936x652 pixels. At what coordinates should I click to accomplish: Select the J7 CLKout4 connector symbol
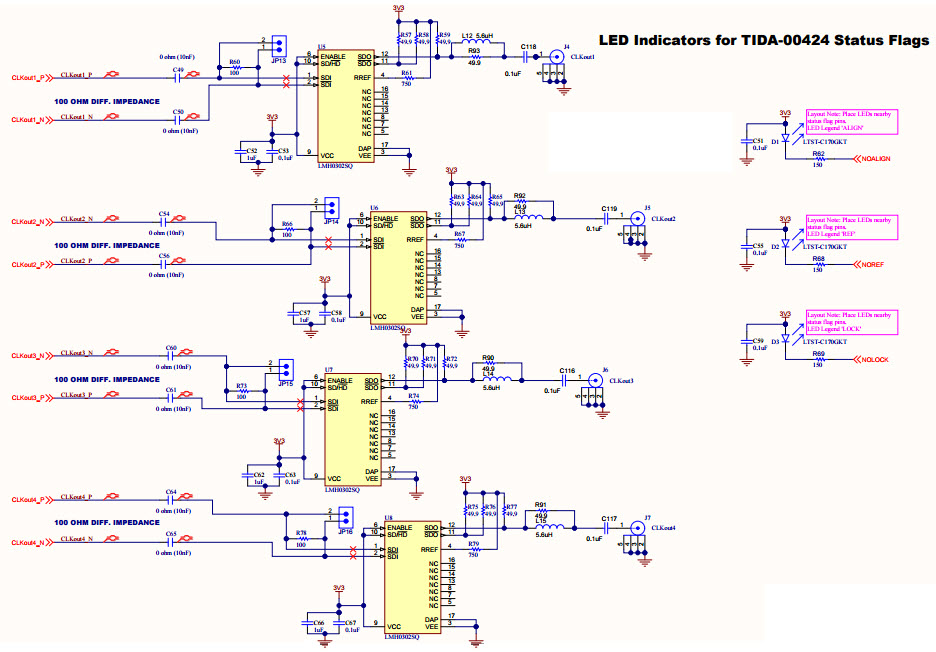point(636,528)
